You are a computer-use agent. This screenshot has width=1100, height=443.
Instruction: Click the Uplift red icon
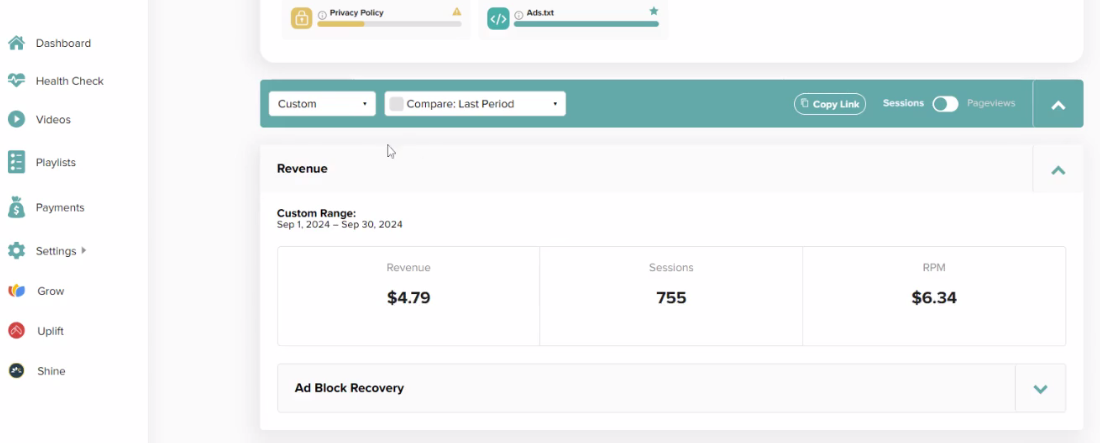[16, 331]
